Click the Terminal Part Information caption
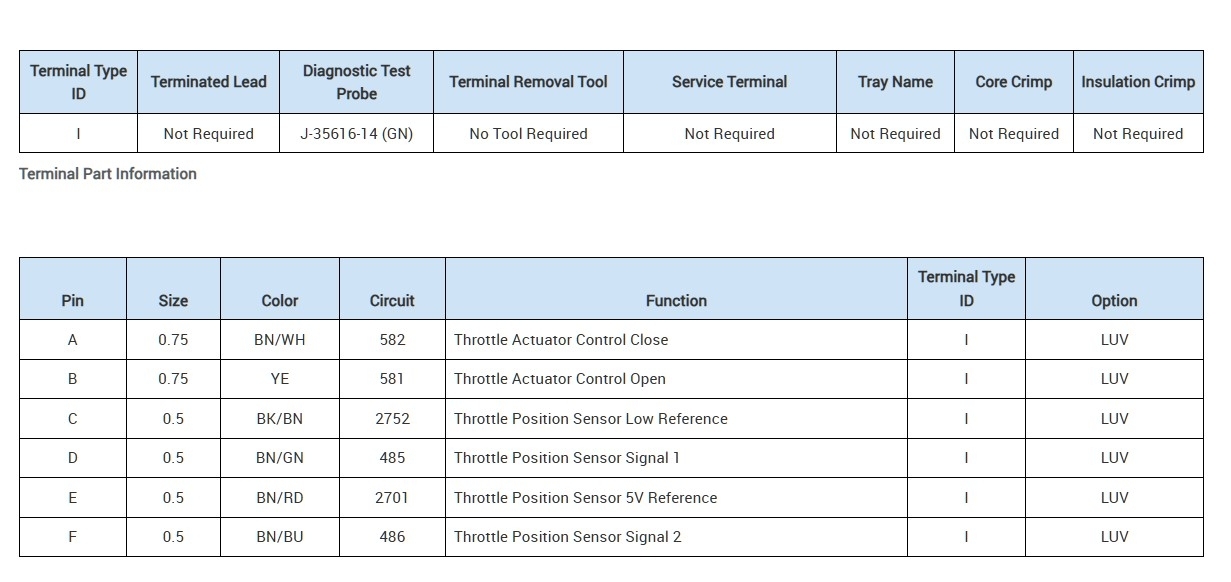 click(108, 174)
